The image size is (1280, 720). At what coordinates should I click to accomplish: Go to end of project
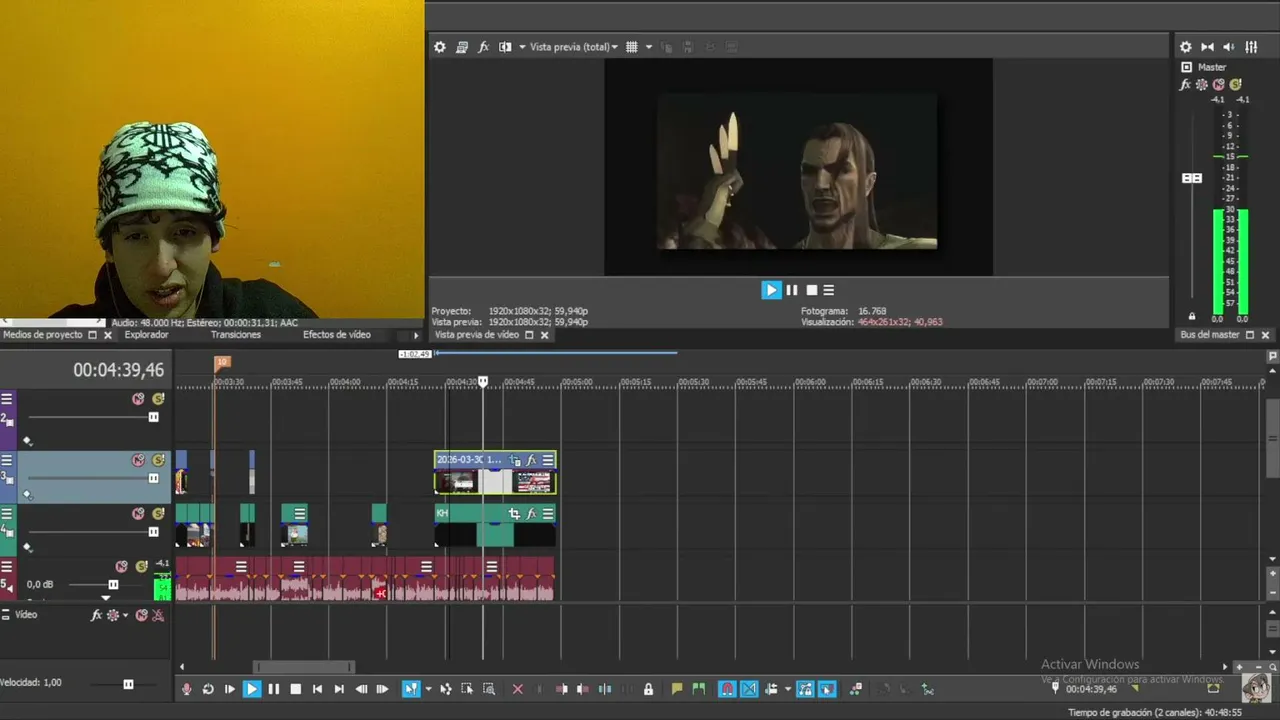pos(339,689)
